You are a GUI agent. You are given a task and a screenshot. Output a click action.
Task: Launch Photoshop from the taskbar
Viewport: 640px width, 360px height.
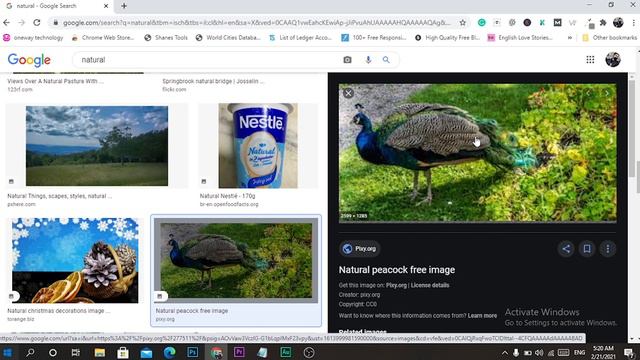click(193, 352)
